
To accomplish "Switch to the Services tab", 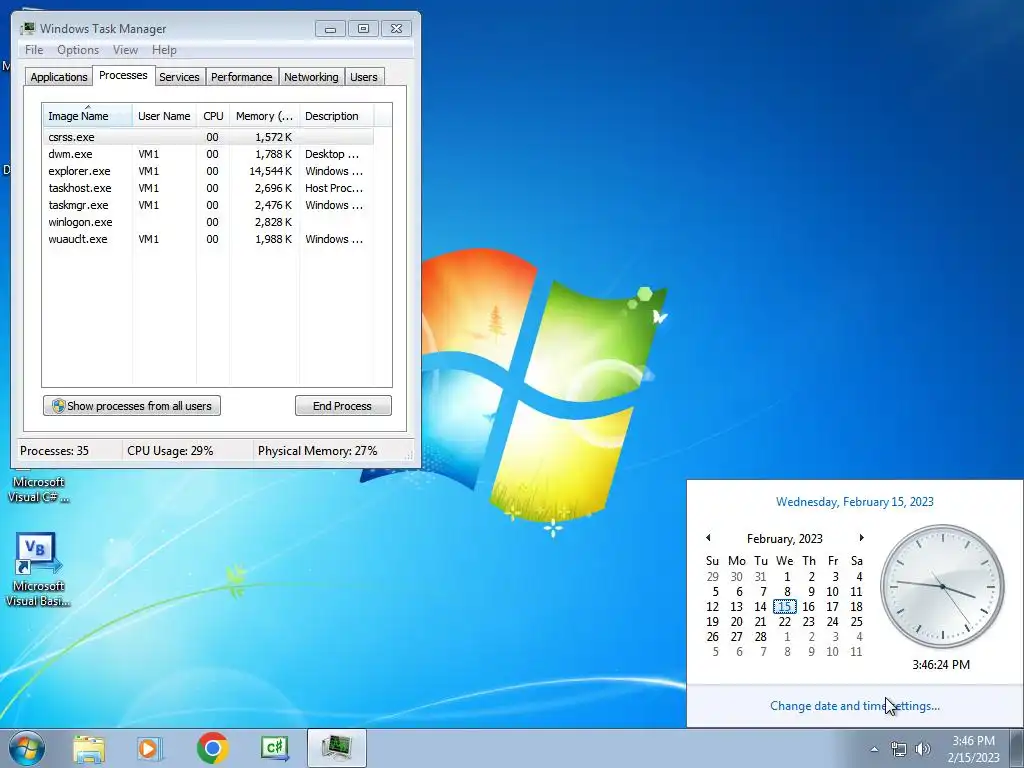I will (179, 77).
